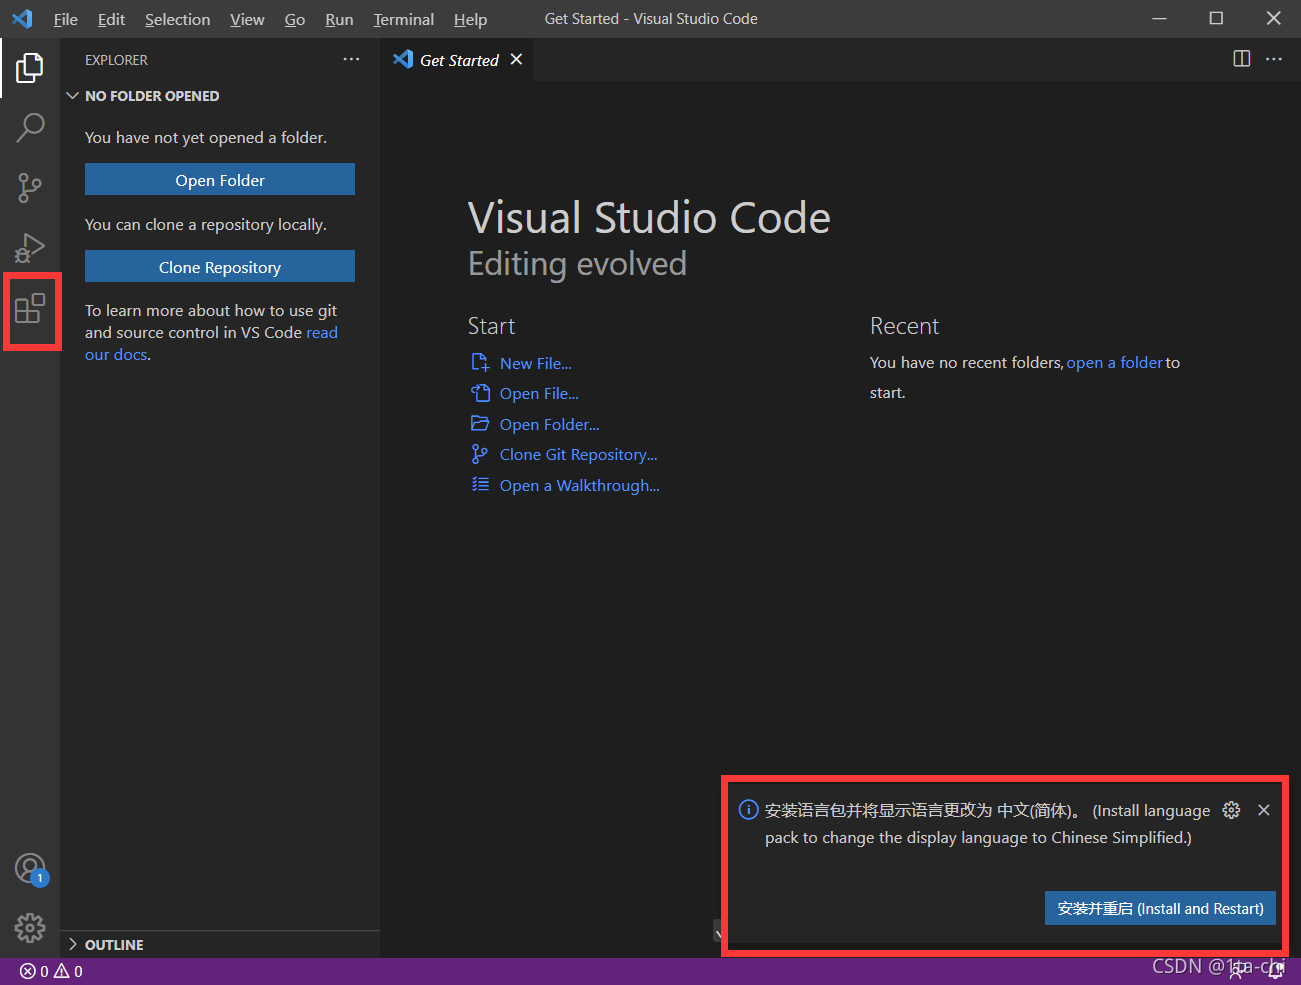This screenshot has height=985, width=1301.
Task: Click 'You can clone a repository locally.' text
Action: [206, 224]
